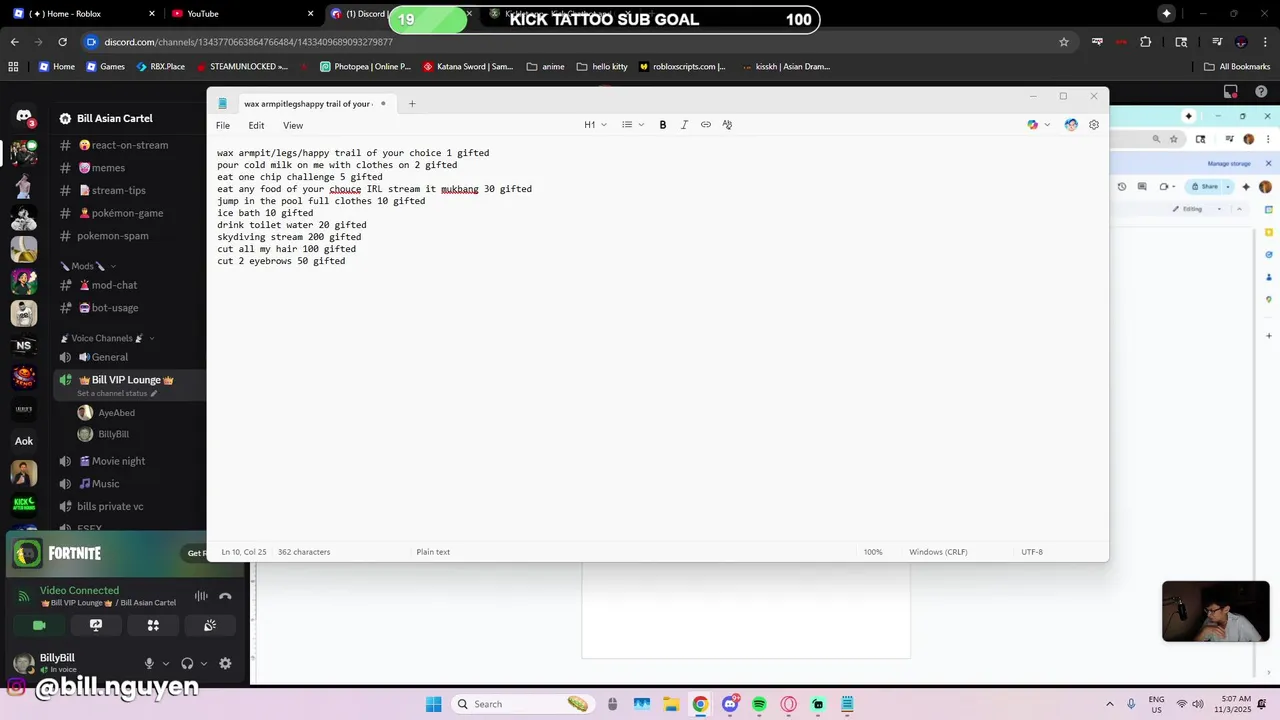Image resolution: width=1280 pixels, height=720 pixels.
Task: Mute the Discord microphone
Action: pyautogui.click(x=149, y=663)
